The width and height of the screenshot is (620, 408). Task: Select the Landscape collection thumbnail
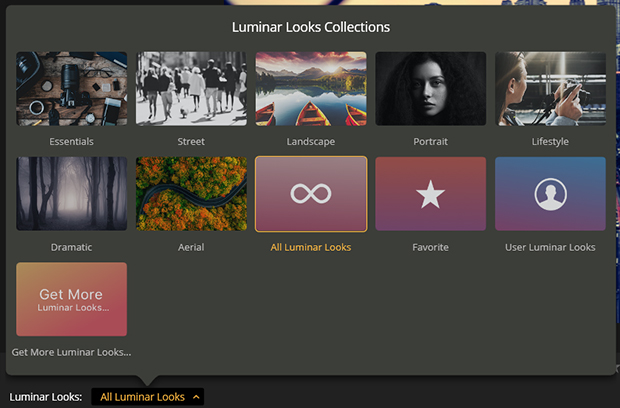(311, 89)
